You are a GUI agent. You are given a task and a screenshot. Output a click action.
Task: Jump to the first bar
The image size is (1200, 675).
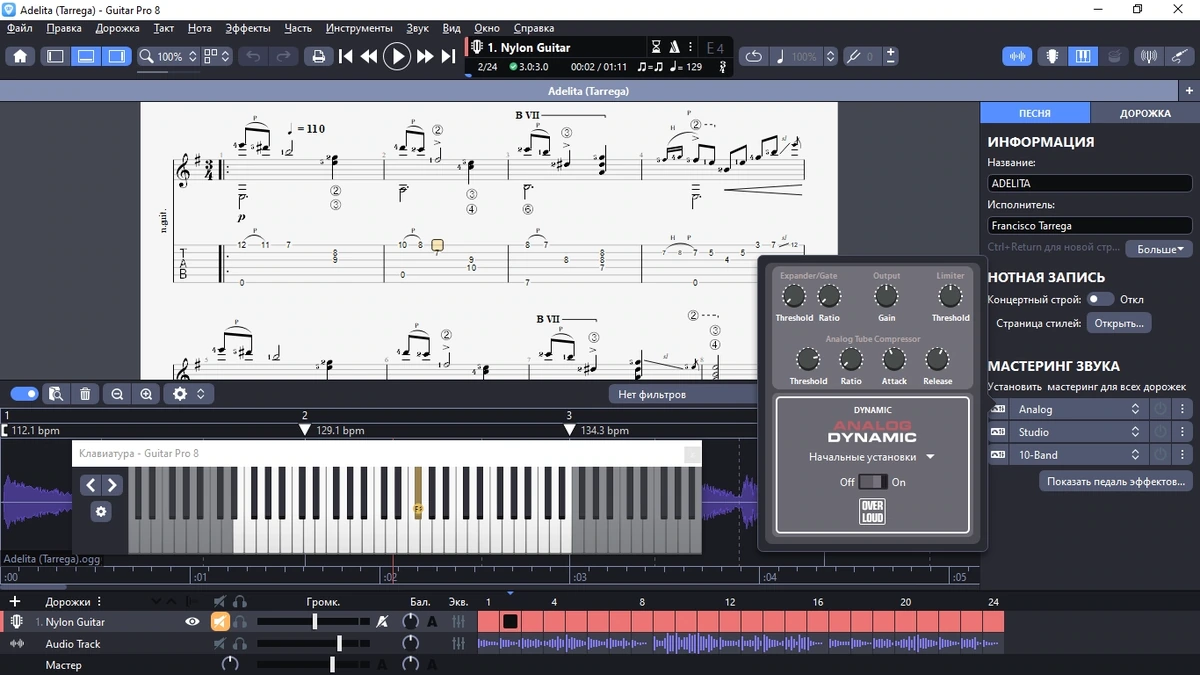(x=346, y=56)
